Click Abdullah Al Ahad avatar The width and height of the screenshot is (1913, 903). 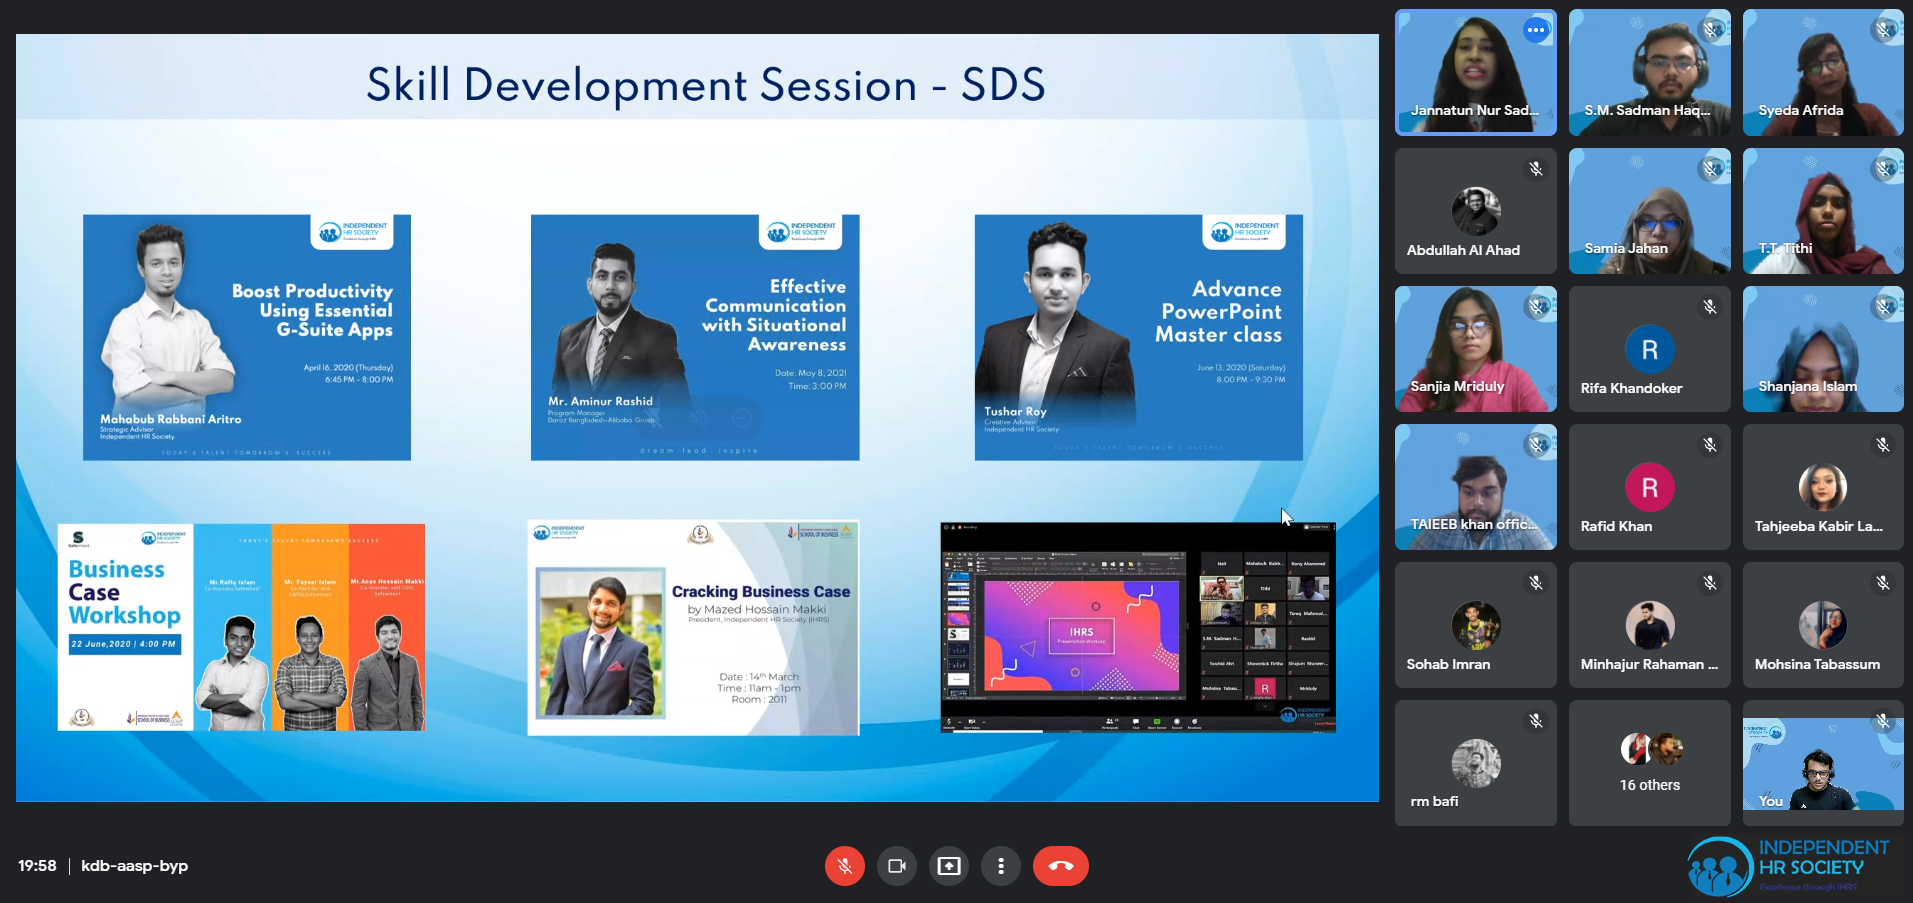1476,211
